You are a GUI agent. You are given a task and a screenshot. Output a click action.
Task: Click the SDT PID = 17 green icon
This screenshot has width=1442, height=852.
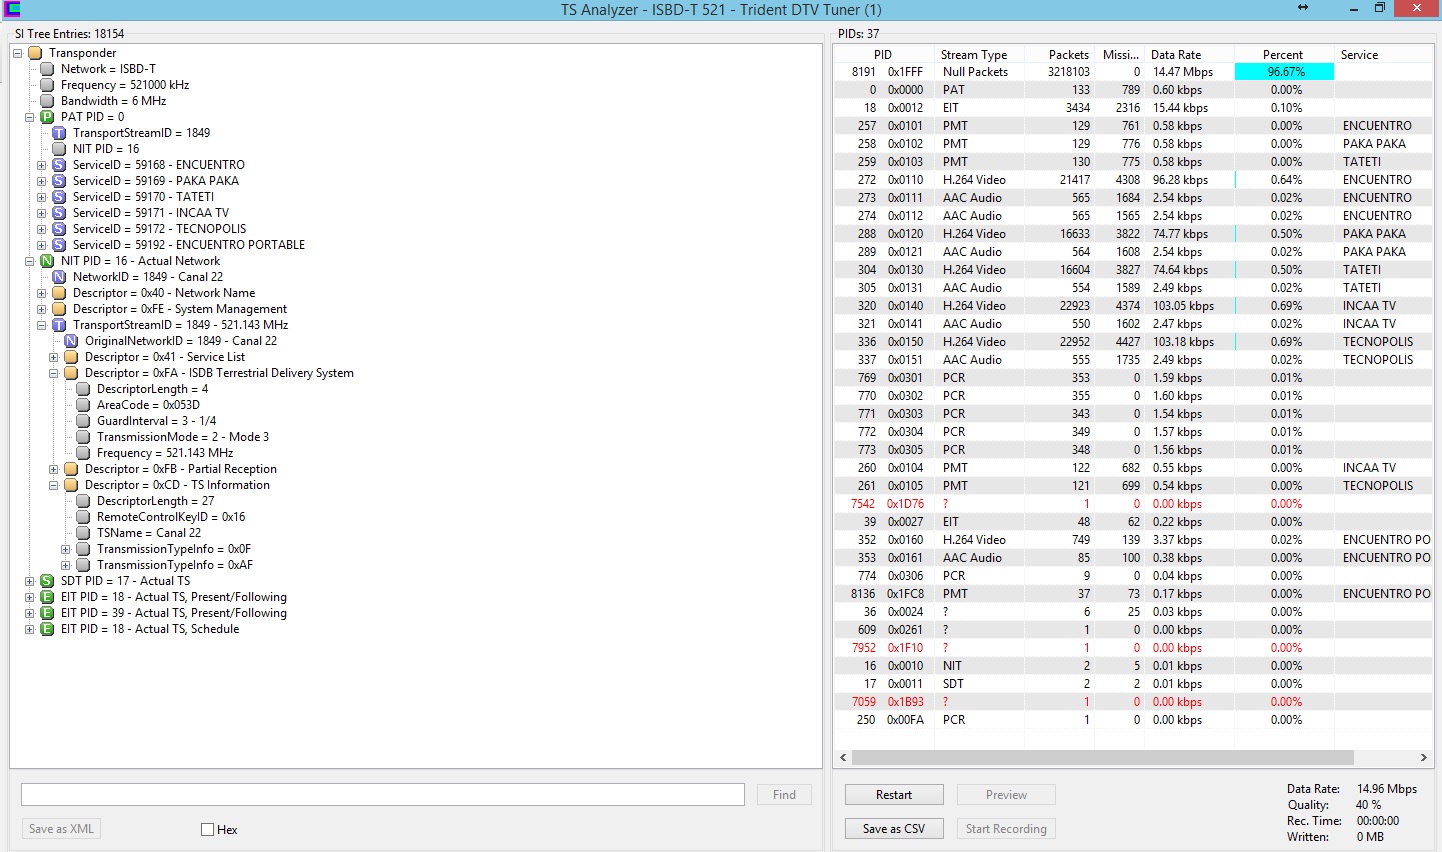point(47,581)
